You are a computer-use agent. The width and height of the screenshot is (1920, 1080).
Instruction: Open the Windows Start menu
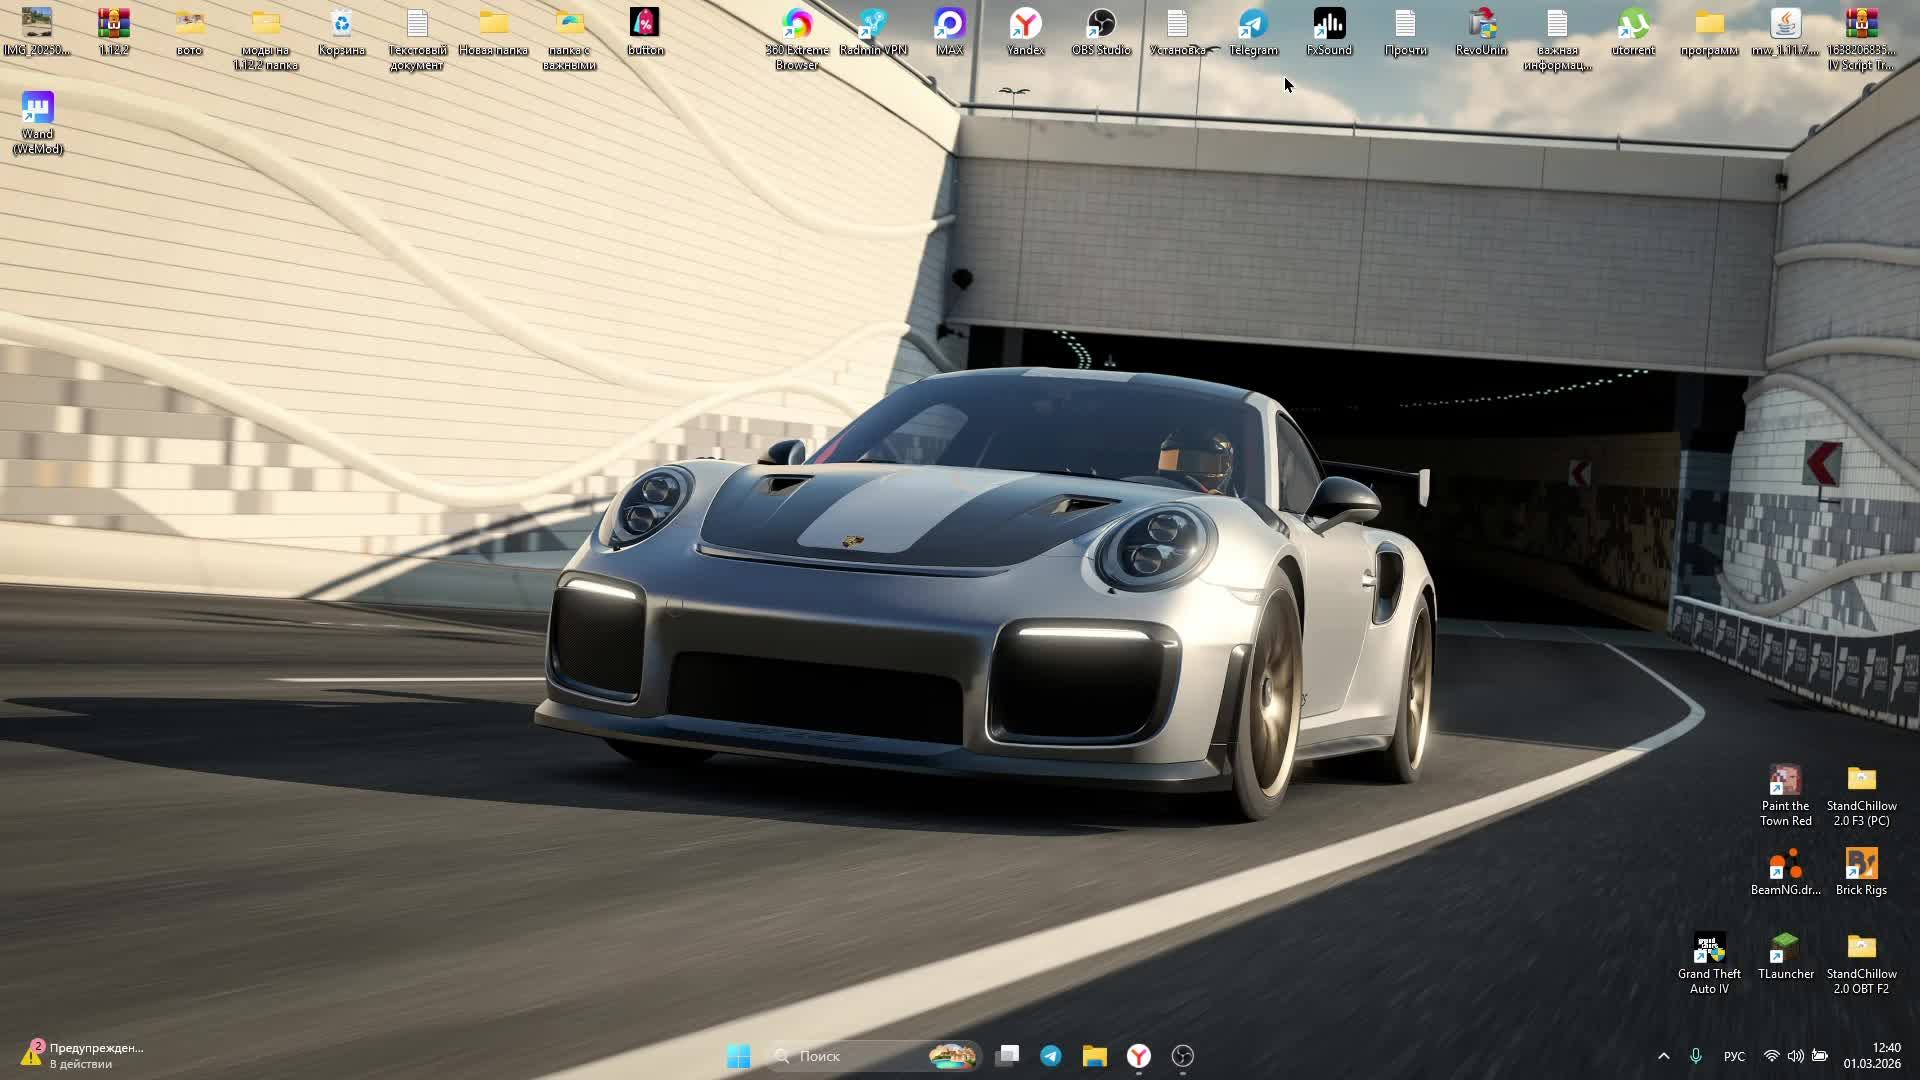click(x=739, y=1056)
